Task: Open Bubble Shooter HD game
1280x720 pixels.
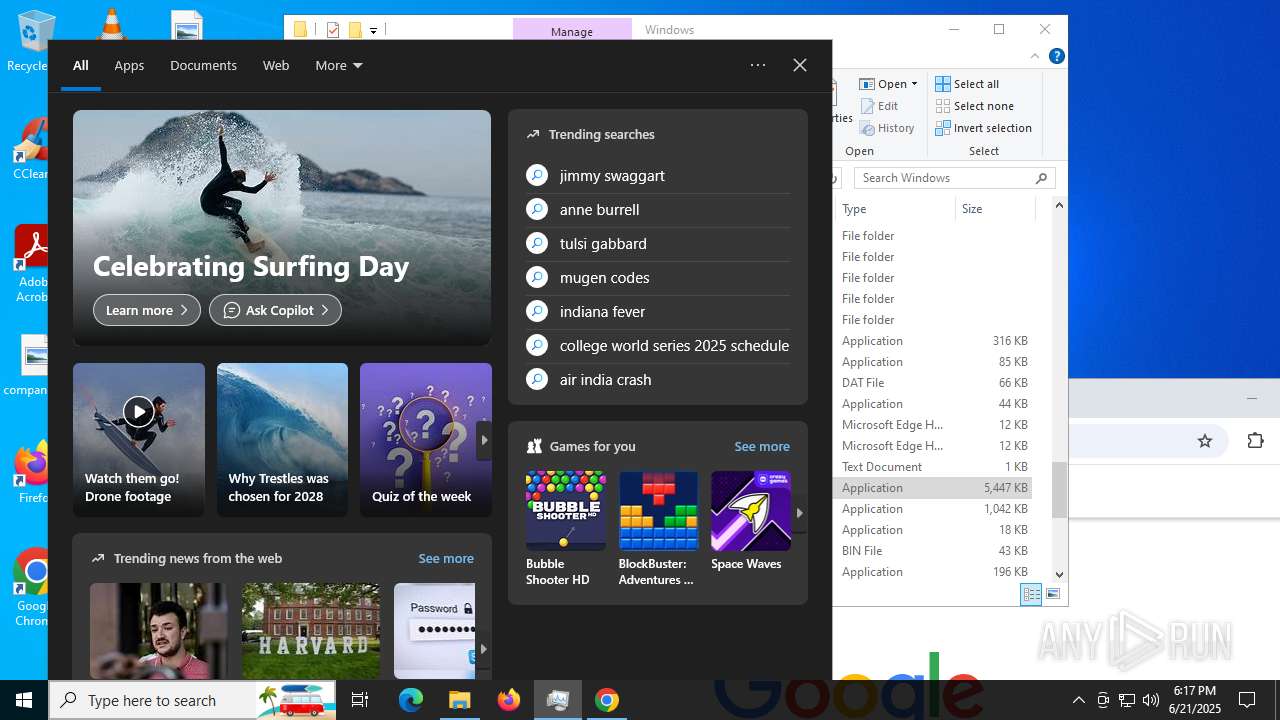Action: click(x=565, y=529)
